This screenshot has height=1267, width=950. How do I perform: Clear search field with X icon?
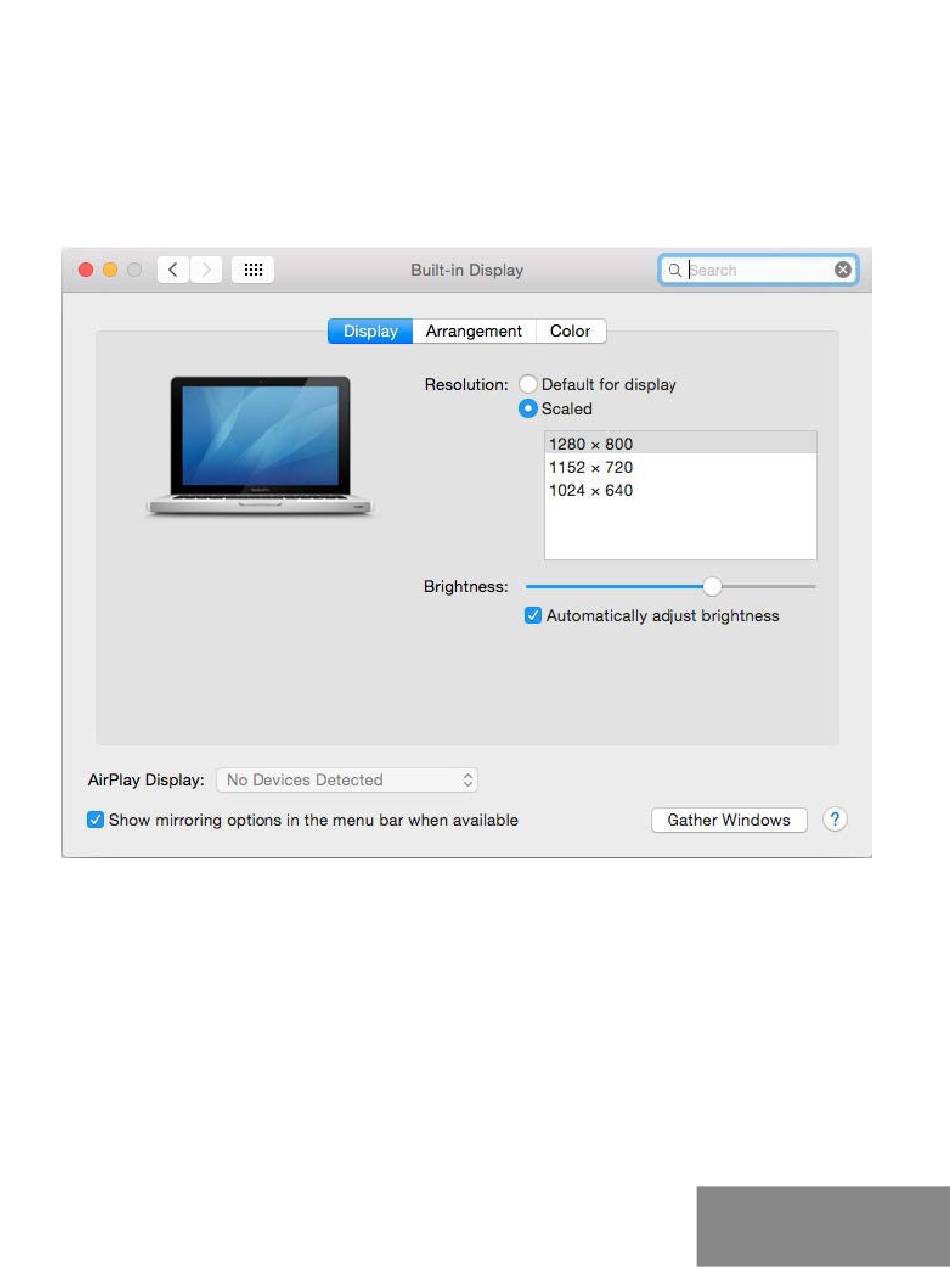click(x=843, y=270)
